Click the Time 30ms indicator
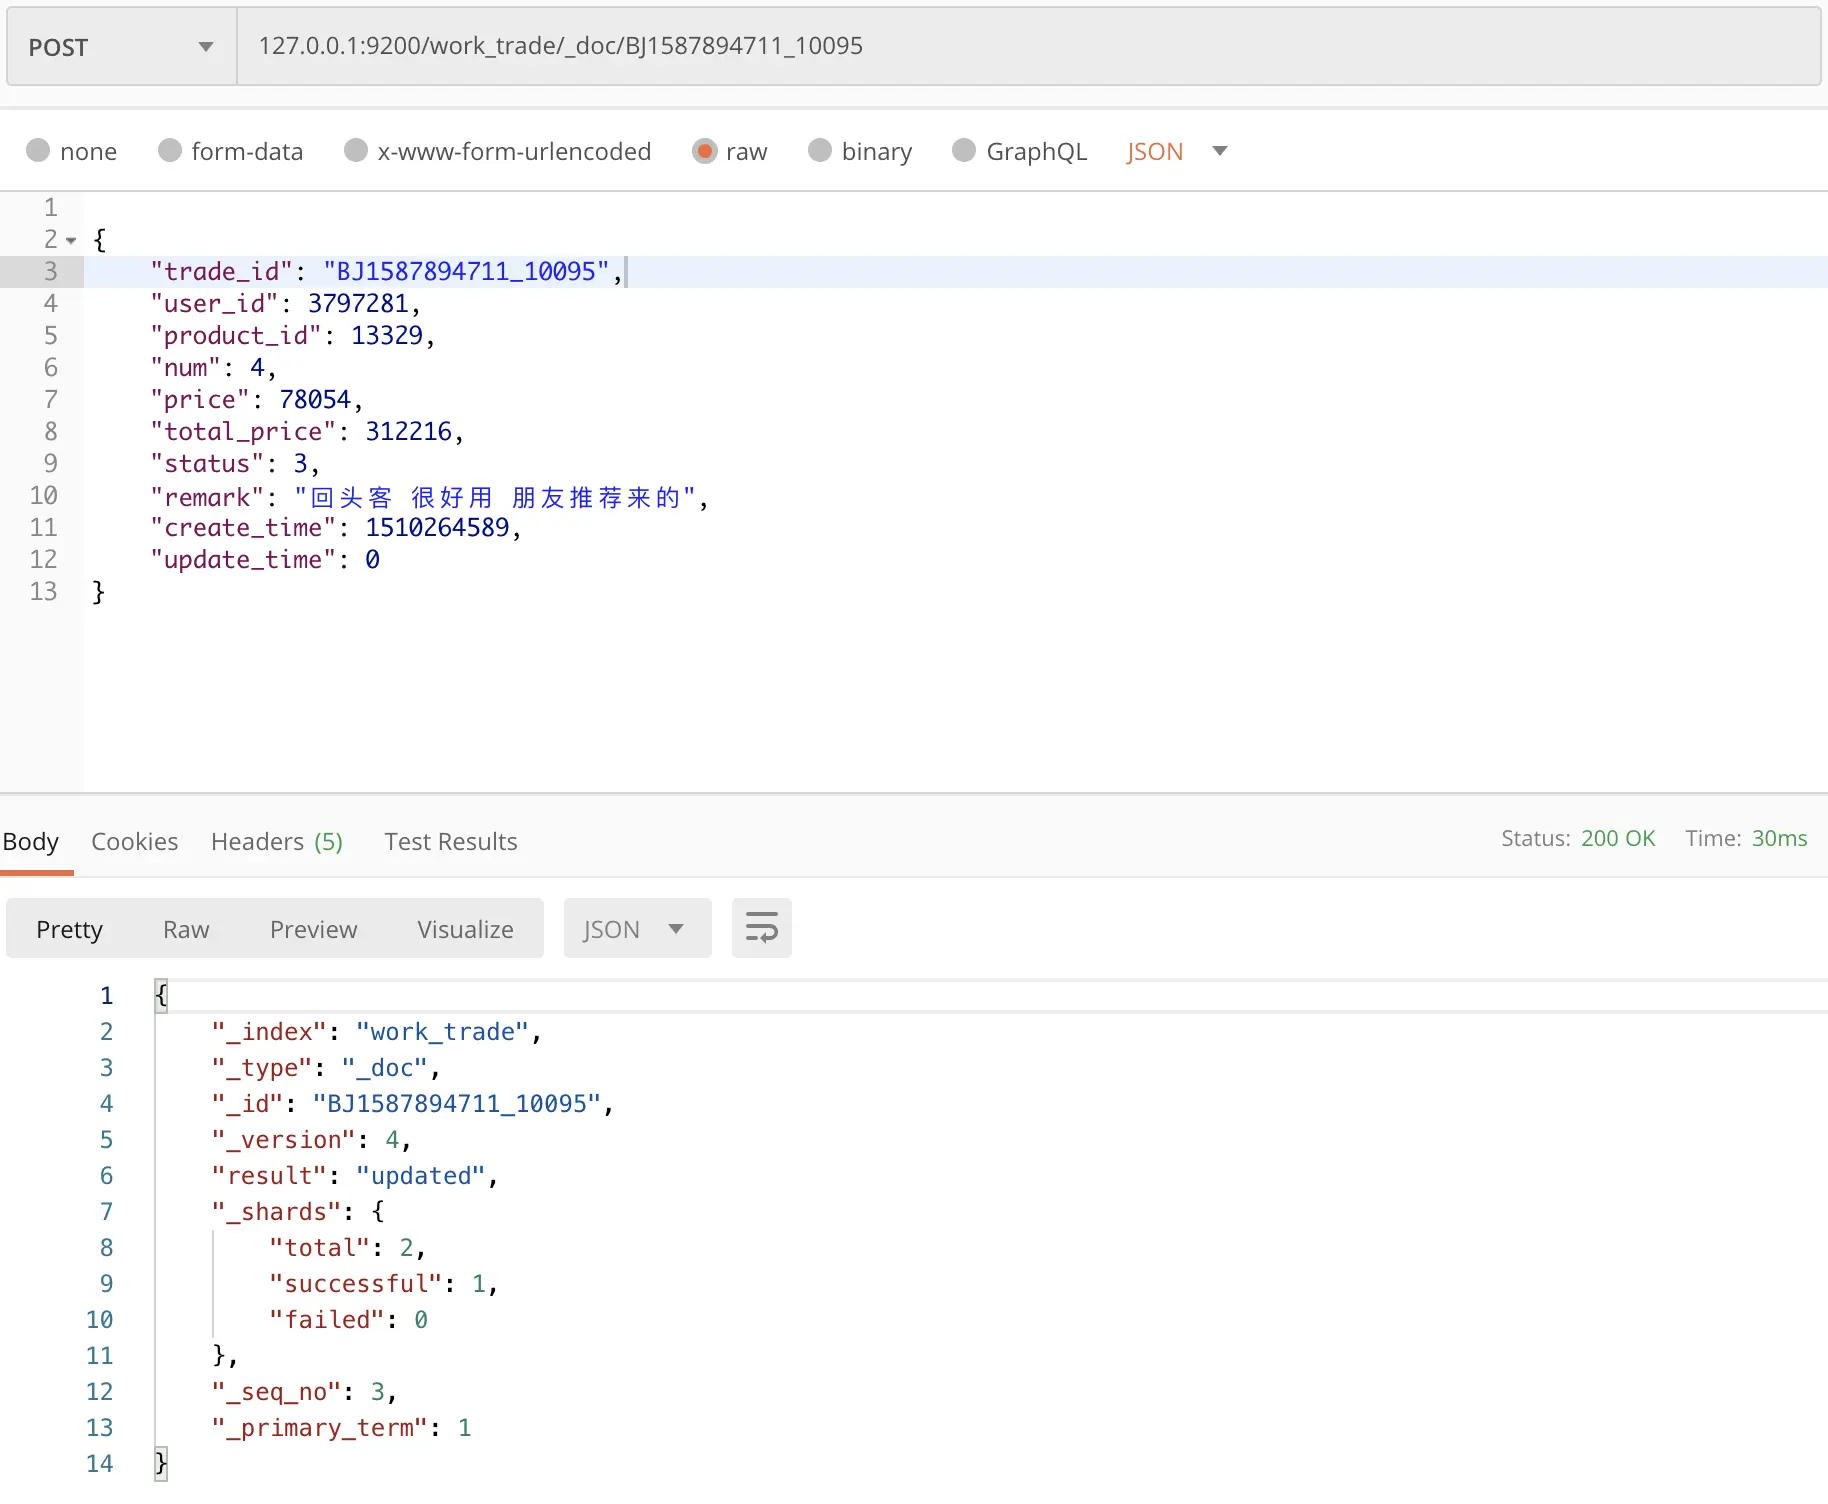The height and width of the screenshot is (1504, 1828). tap(1746, 838)
